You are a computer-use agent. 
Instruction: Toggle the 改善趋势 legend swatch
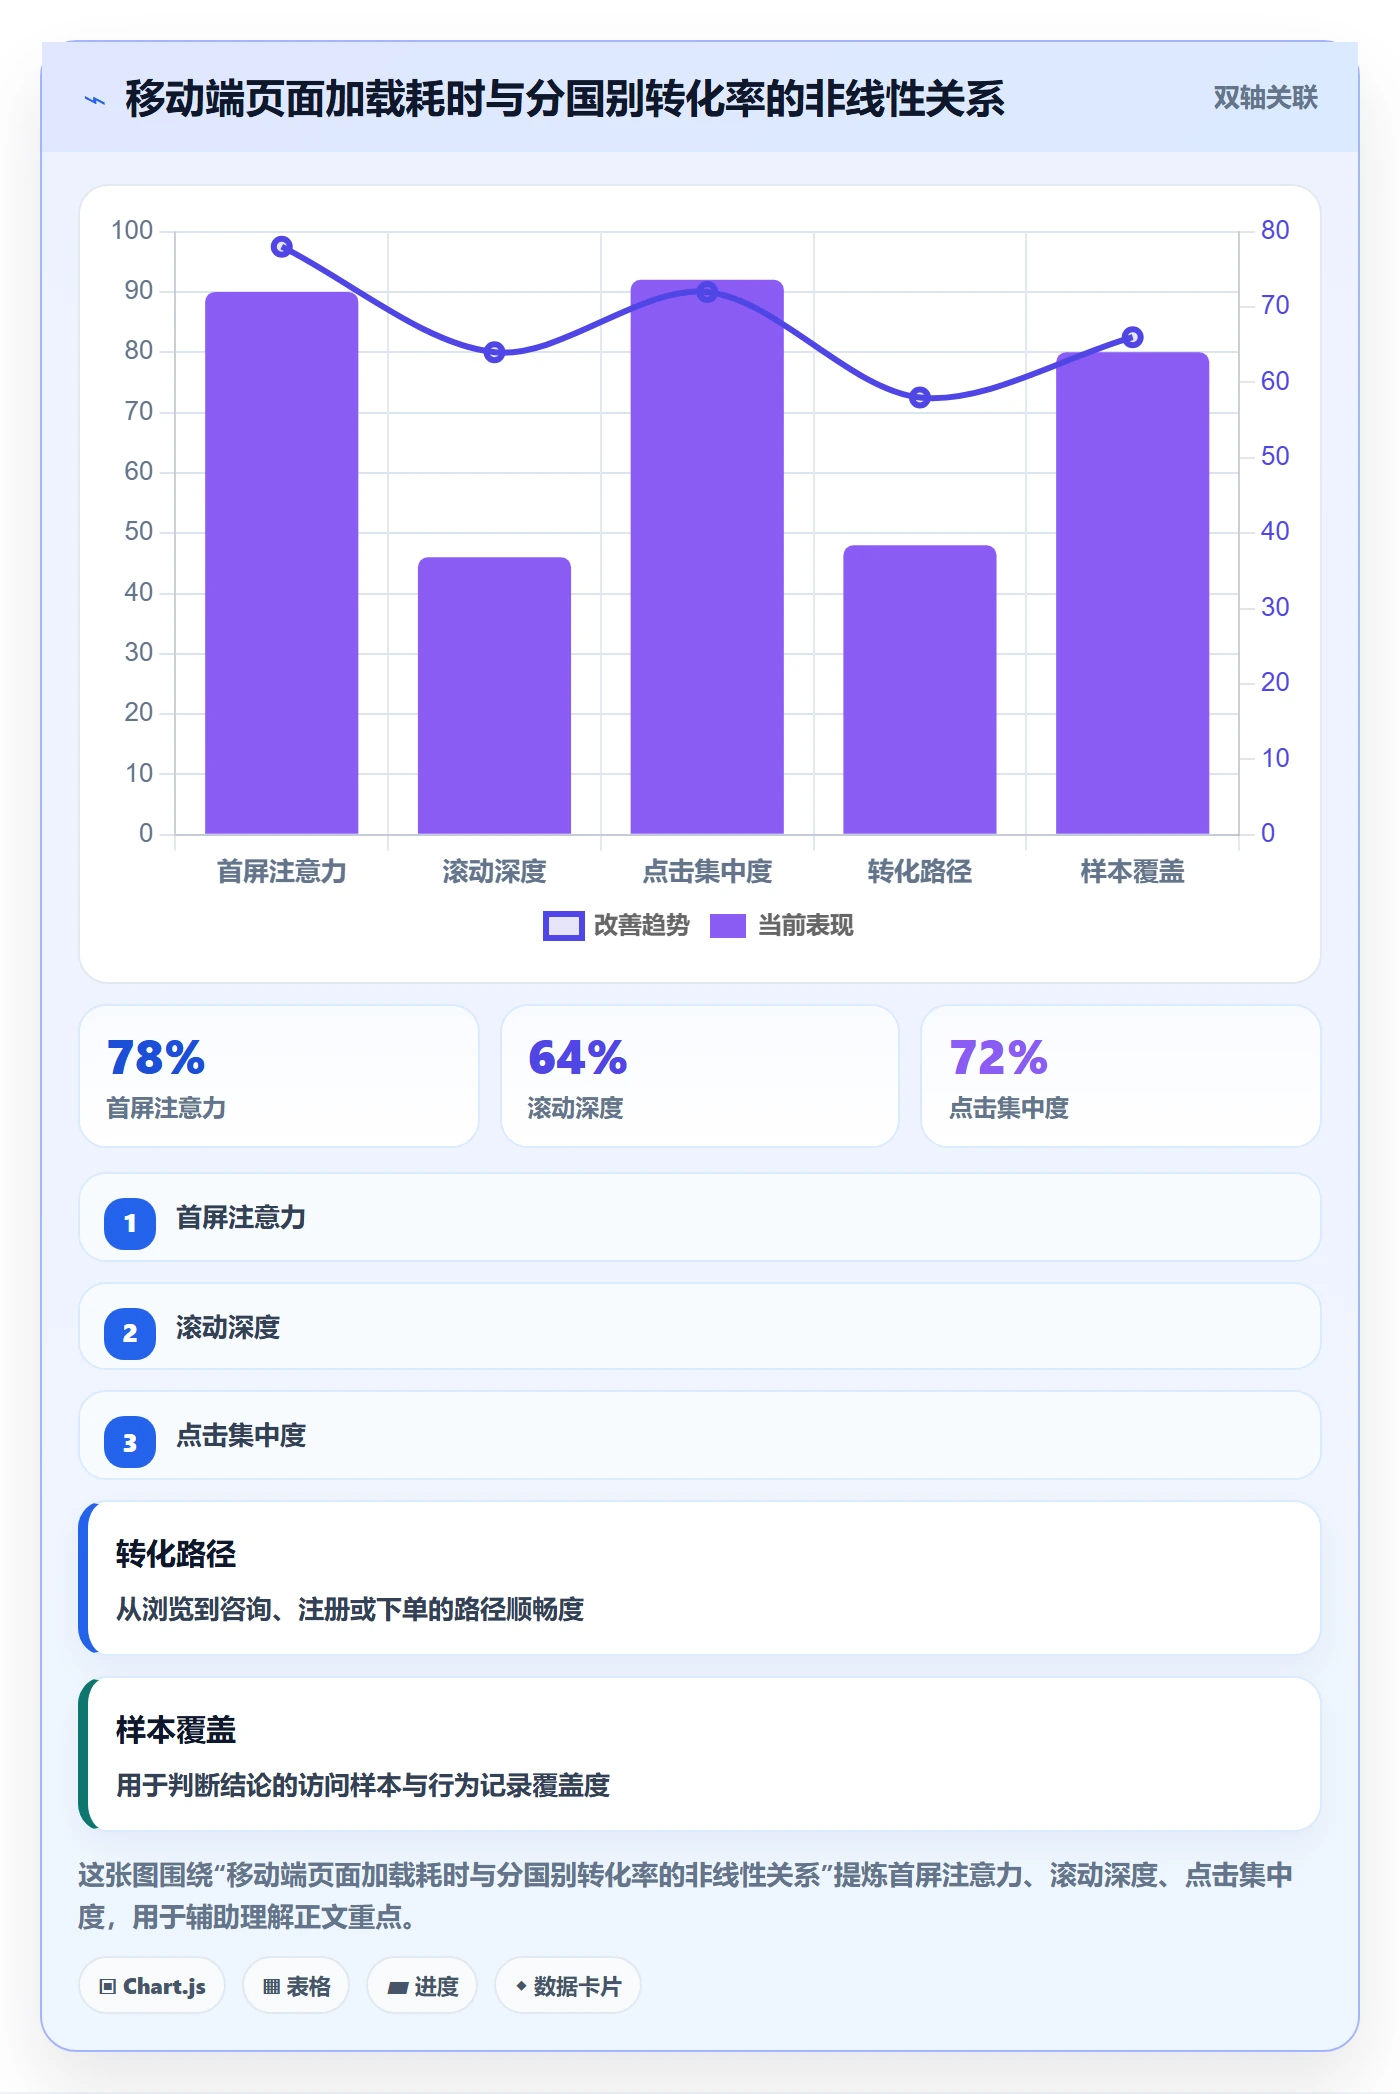click(563, 926)
